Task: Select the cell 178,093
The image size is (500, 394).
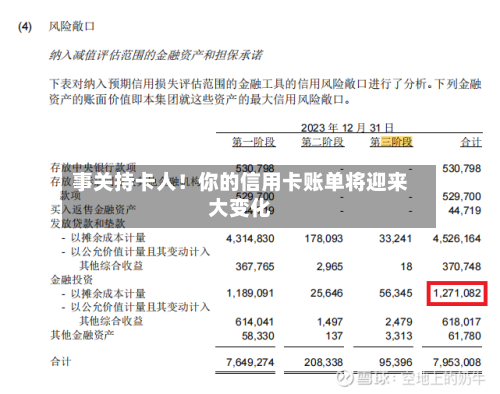Action: 324,239
